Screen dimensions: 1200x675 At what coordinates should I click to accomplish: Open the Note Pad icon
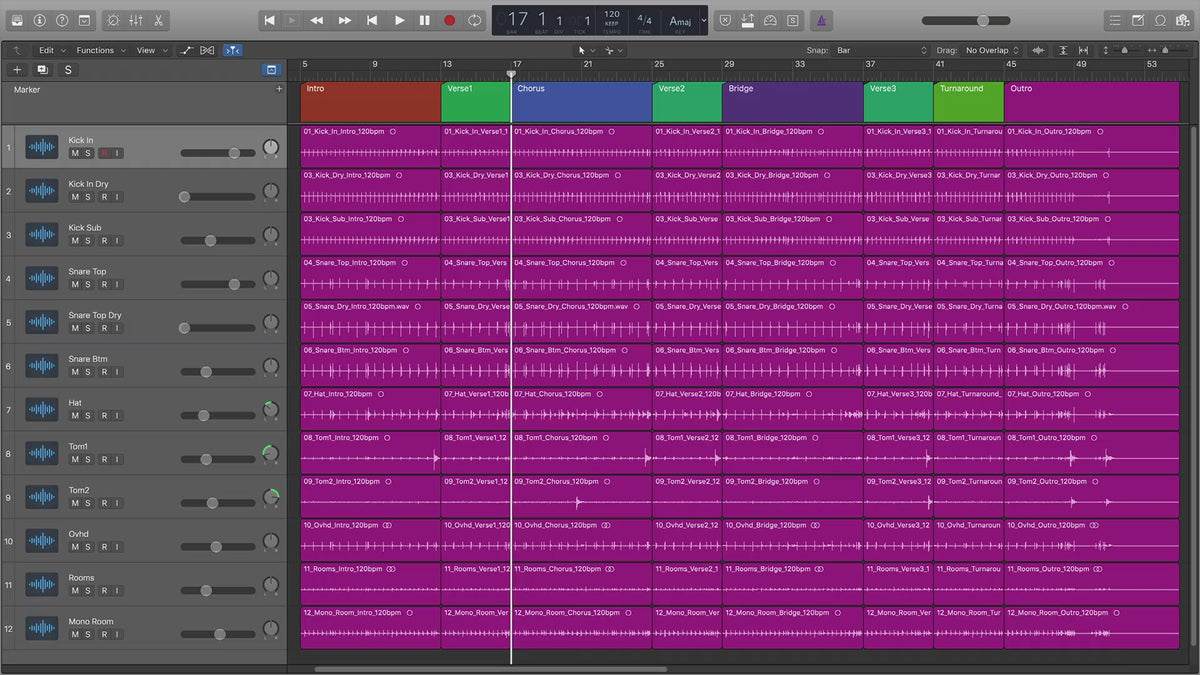(x=1138, y=20)
